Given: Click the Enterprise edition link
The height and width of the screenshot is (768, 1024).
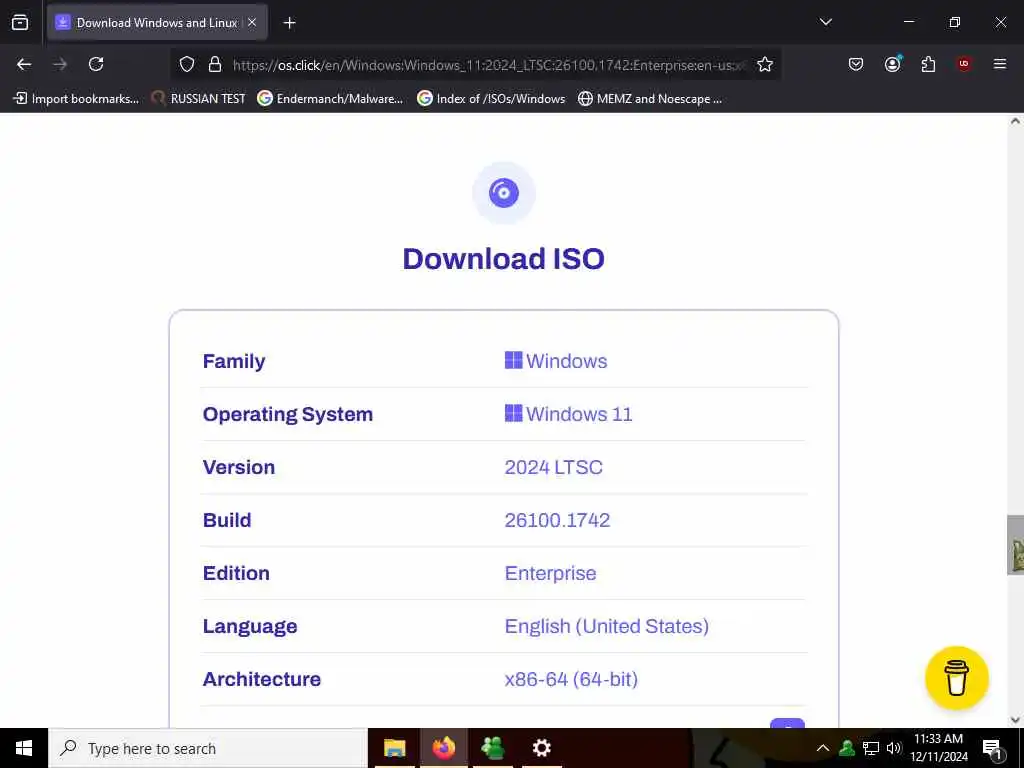Looking at the screenshot, I should point(550,573).
